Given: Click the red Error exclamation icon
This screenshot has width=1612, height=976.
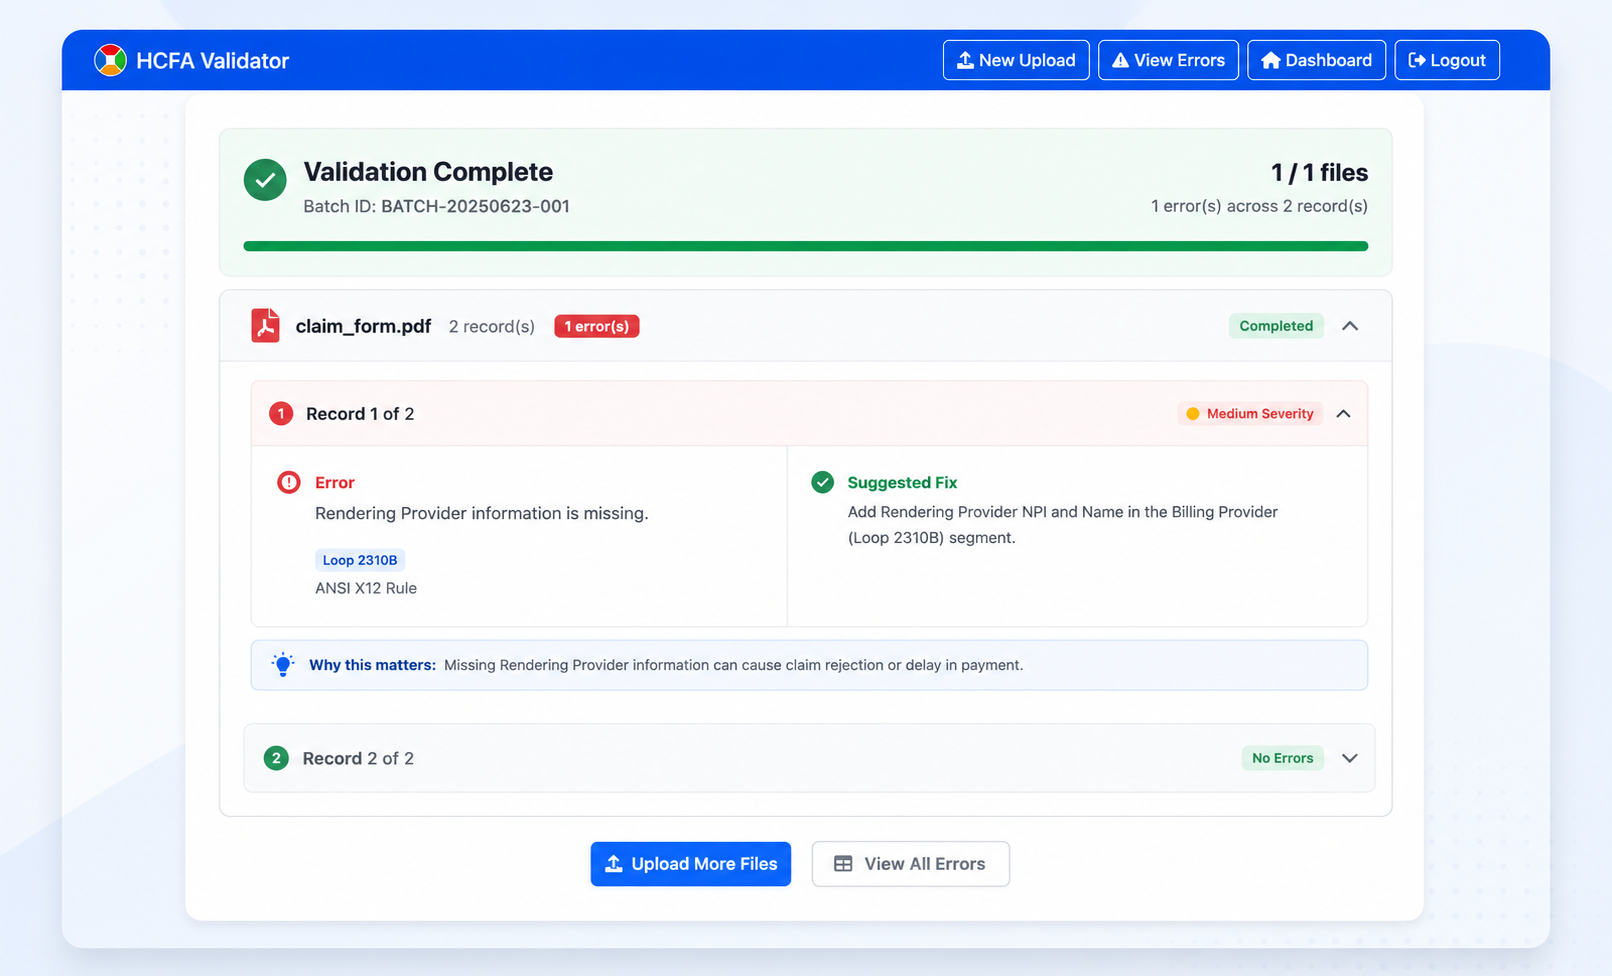Looking at the screenshot, I should click(x=288, y=482).
